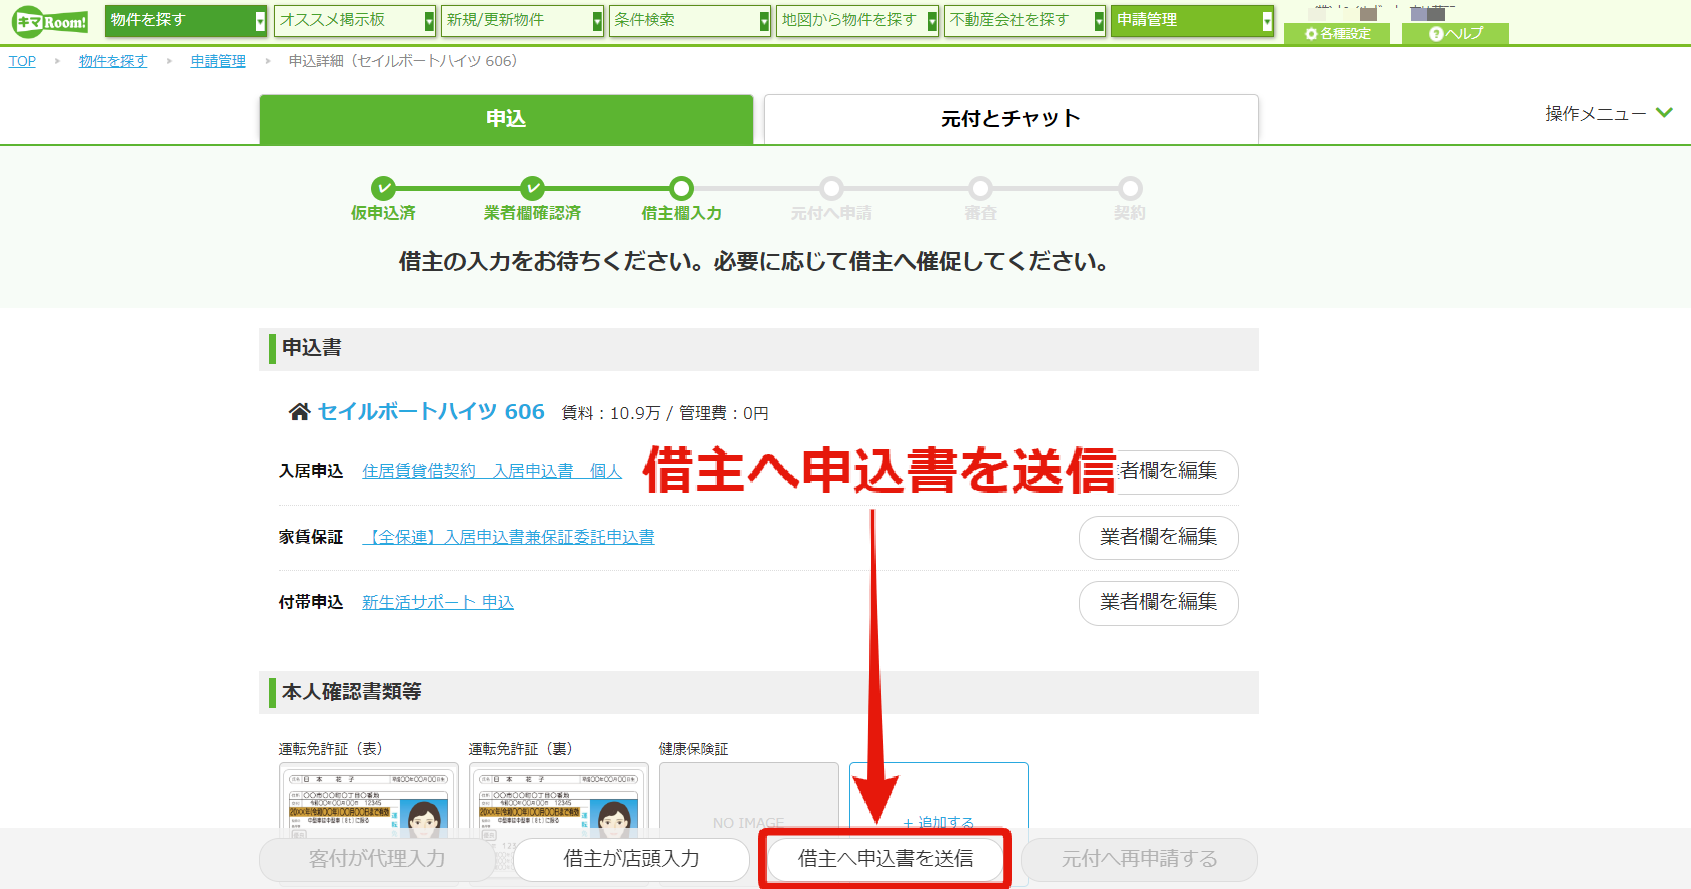This screenshot has width=1691, height=889.
Task: Switch to the 元付とチャット tab
Action: 1011,119
